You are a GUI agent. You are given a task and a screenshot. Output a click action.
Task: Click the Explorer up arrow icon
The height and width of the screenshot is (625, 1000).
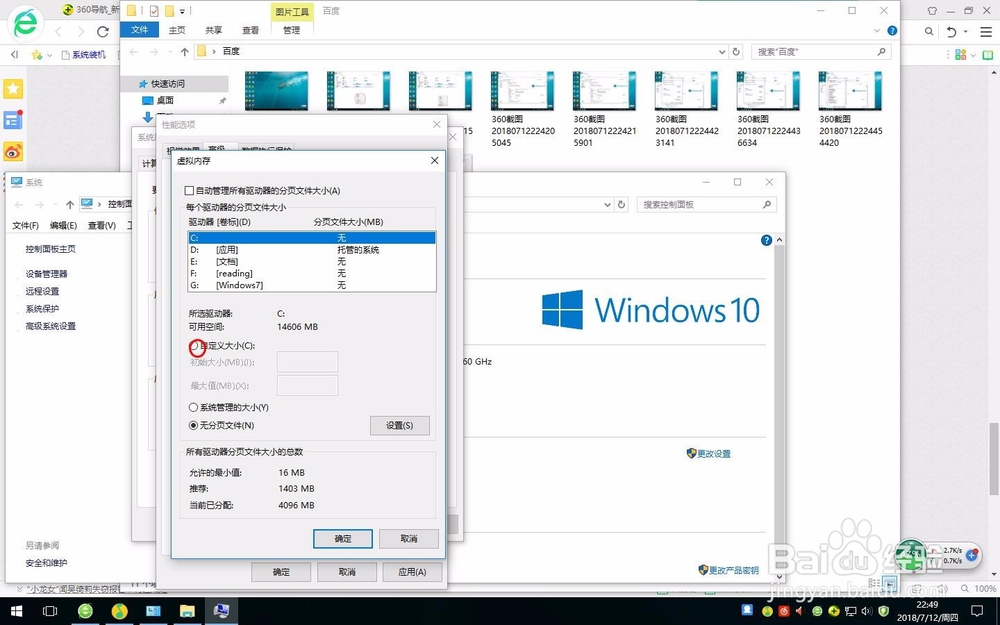tap(184, 52)
